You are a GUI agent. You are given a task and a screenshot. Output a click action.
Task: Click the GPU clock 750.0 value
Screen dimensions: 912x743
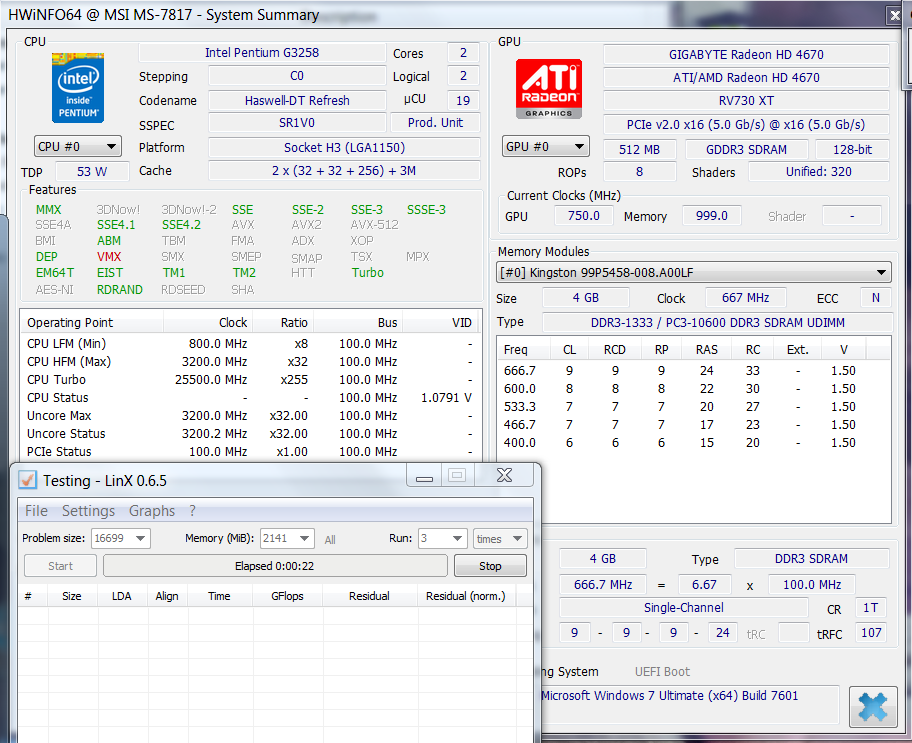coord(583,216)
